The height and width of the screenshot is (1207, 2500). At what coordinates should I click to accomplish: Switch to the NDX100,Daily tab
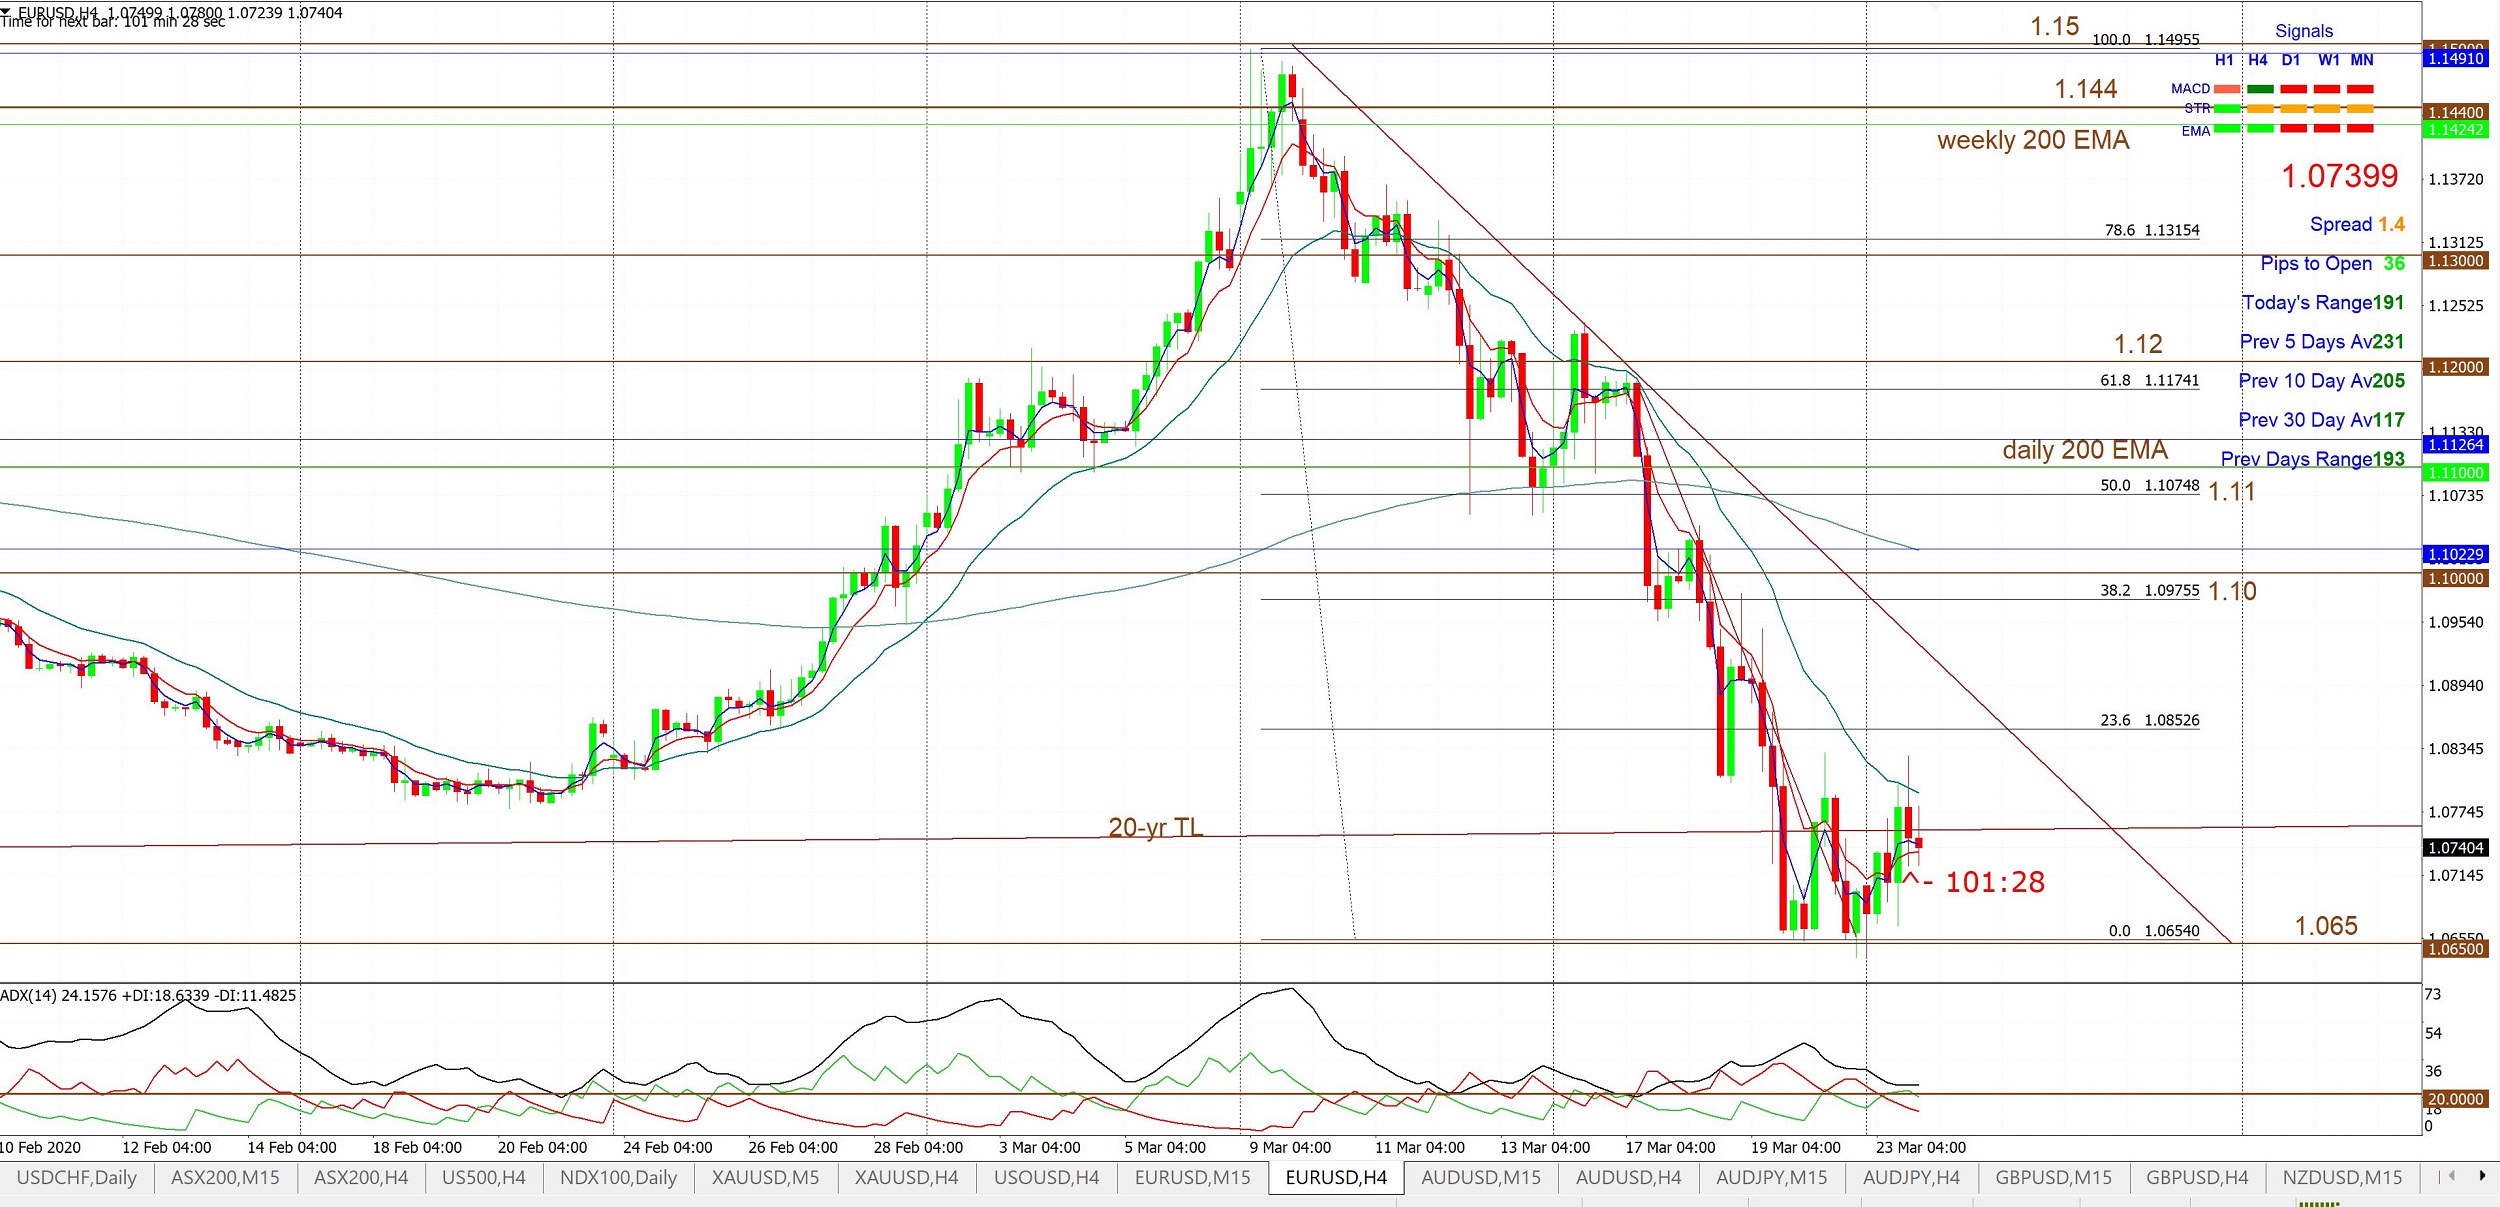(619, 1178)
